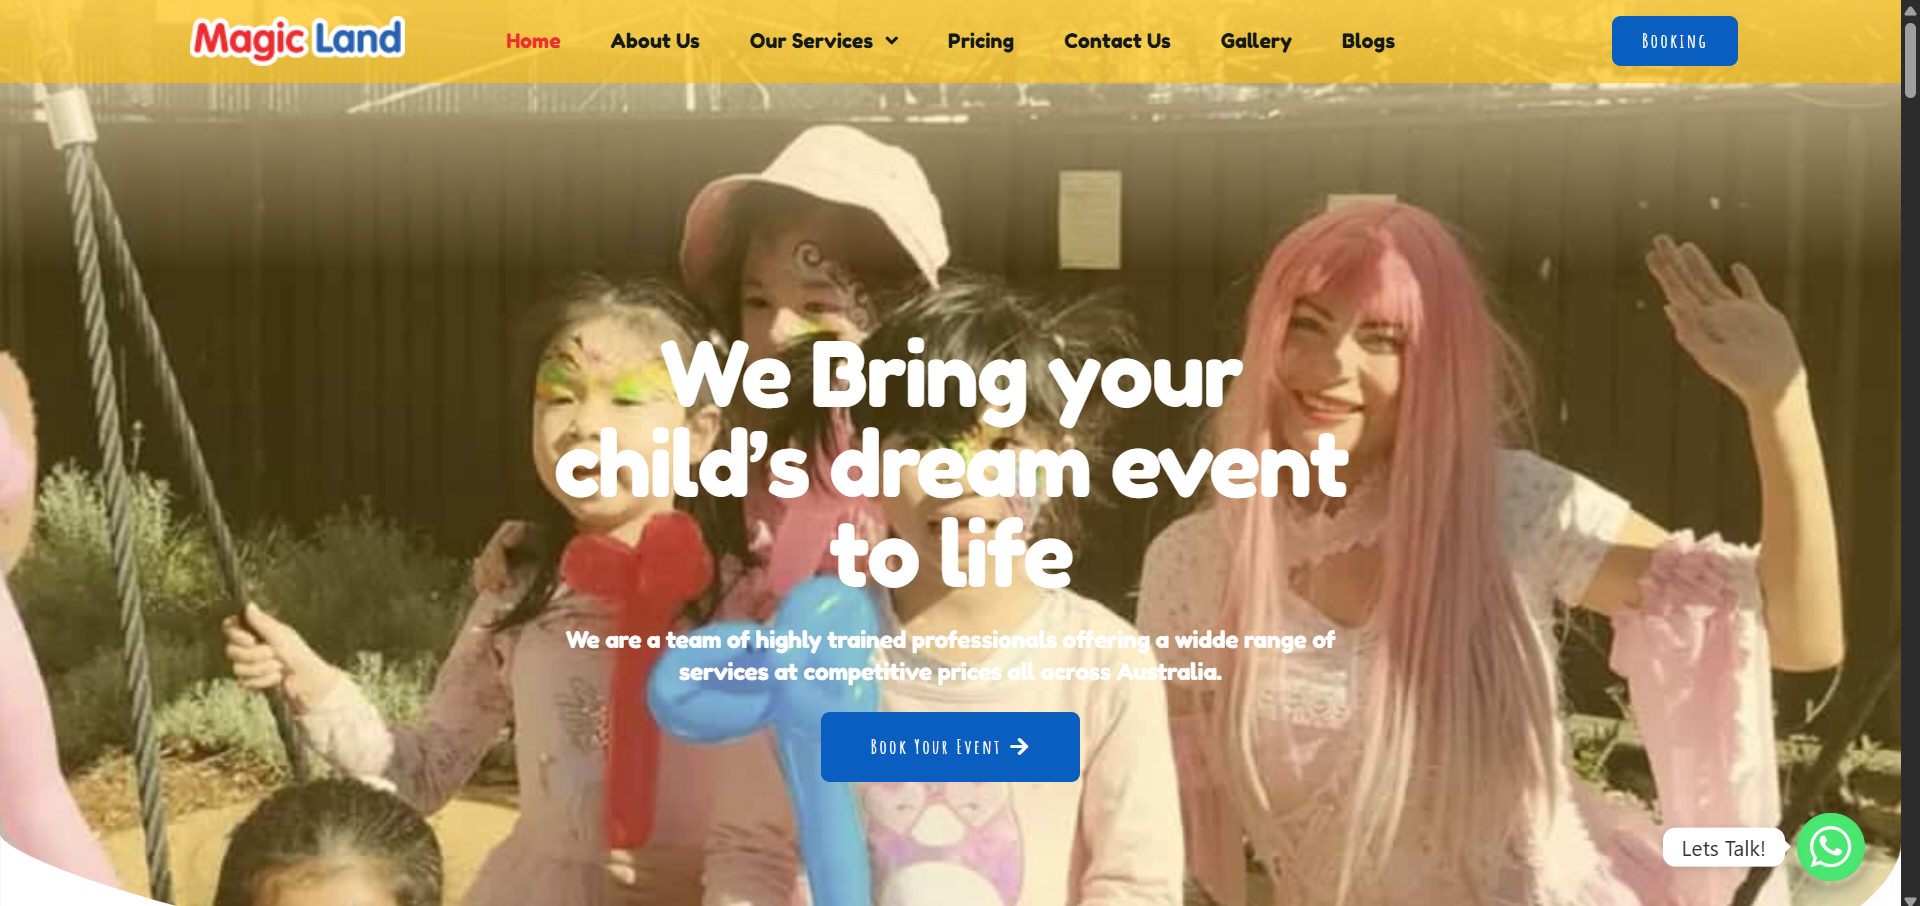The width and height of the screenshot is (1920, 906).
Task: Click the arrow icon on Book Your Event
Action: click(x=1019, y=747)
